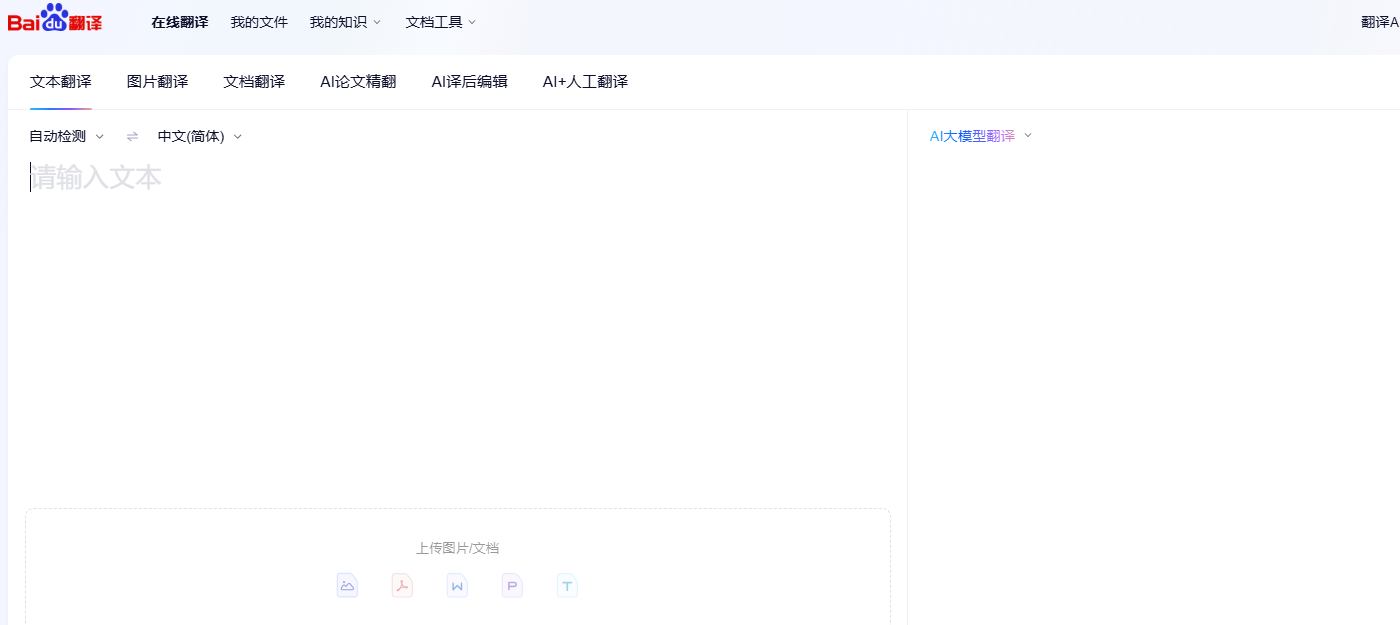Select the 文本翻译 tab
Image resolution: width=1400 pixels, height=625 pixels.
[60, 82]
